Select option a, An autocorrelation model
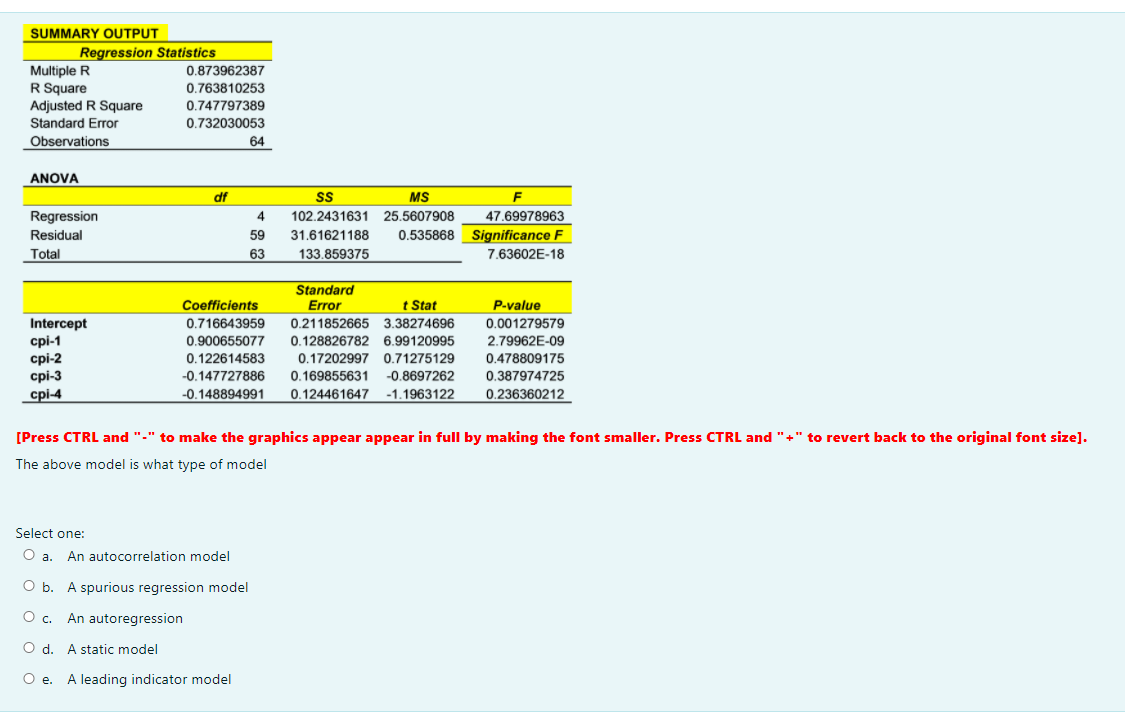Screen dimensions: 1125x713 (29, 556)
